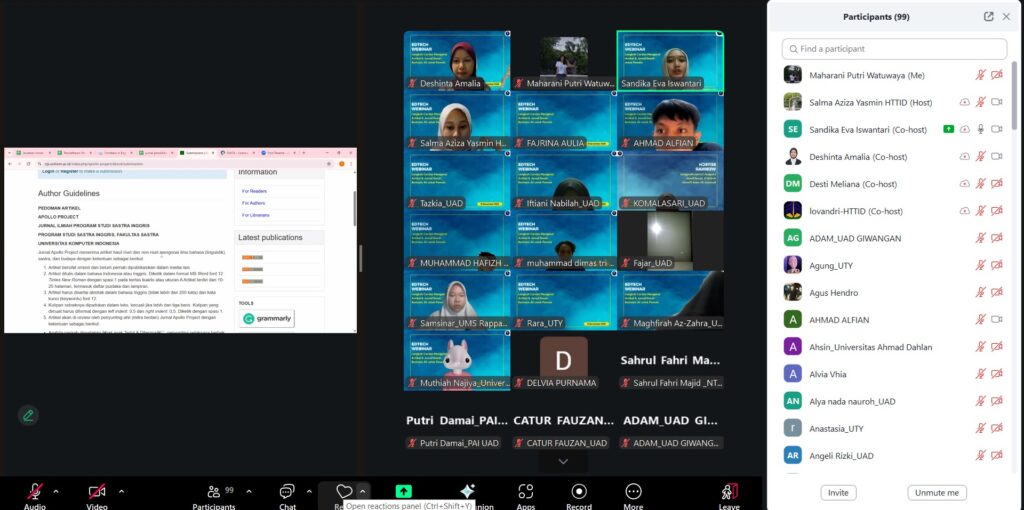Open the Apps icon in toolbar
This screenshot has width=1024, height=510.
(526, 491)
